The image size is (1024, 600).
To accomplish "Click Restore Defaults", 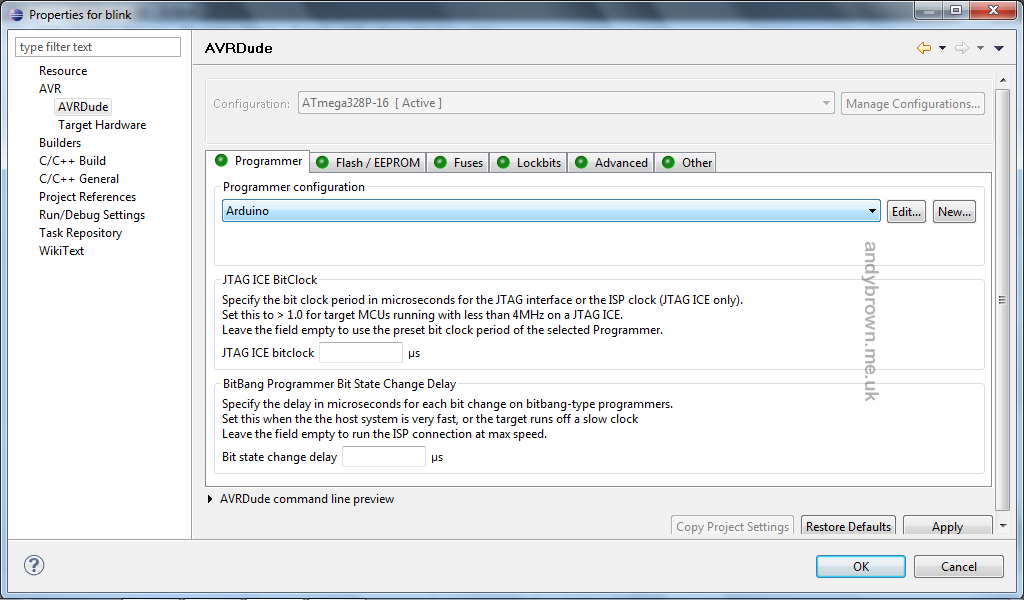I will coord(848,525).
